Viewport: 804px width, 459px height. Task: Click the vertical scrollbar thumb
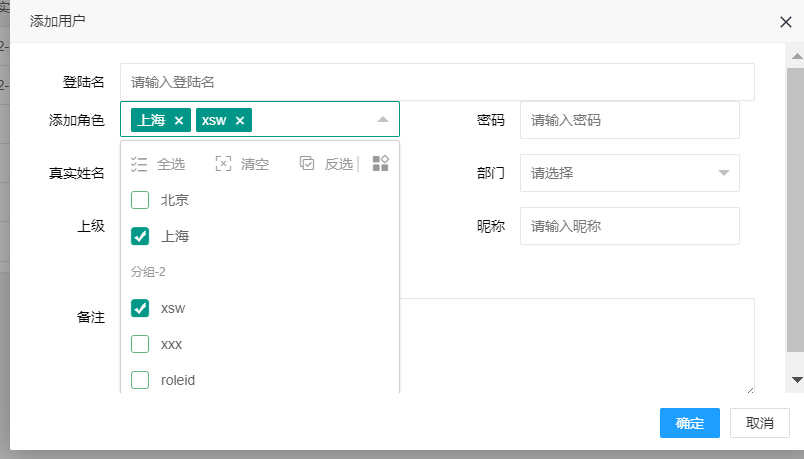click(x=795, y=210)
